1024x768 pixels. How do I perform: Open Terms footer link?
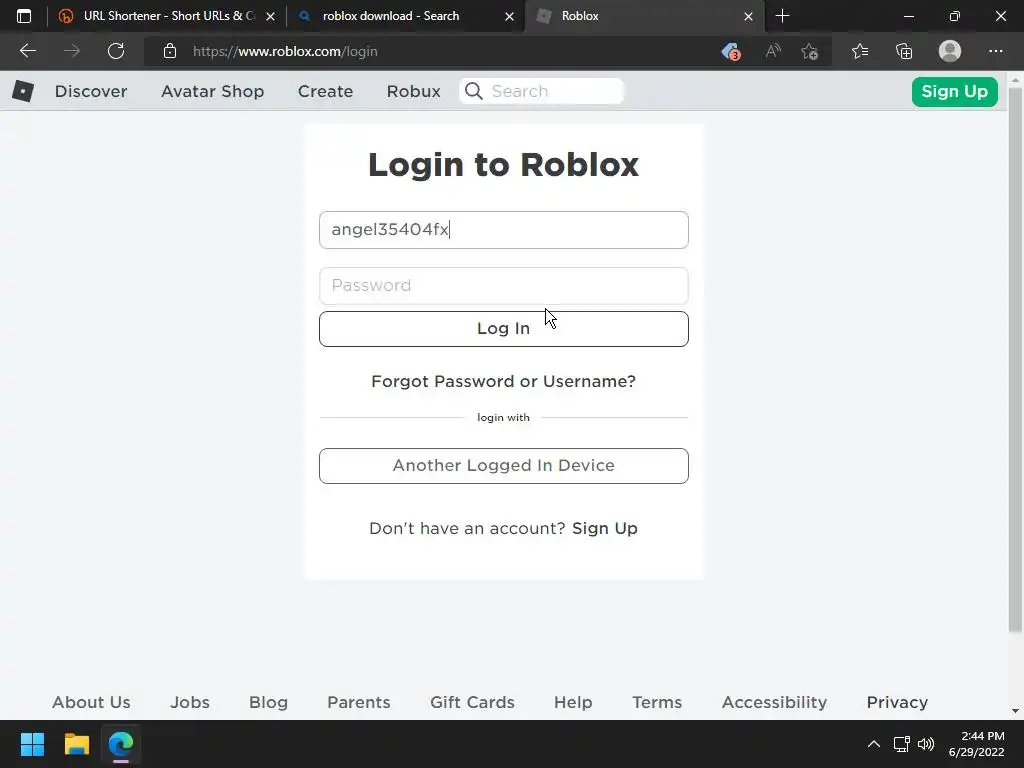pyautogui.click(x=657, y=702)
